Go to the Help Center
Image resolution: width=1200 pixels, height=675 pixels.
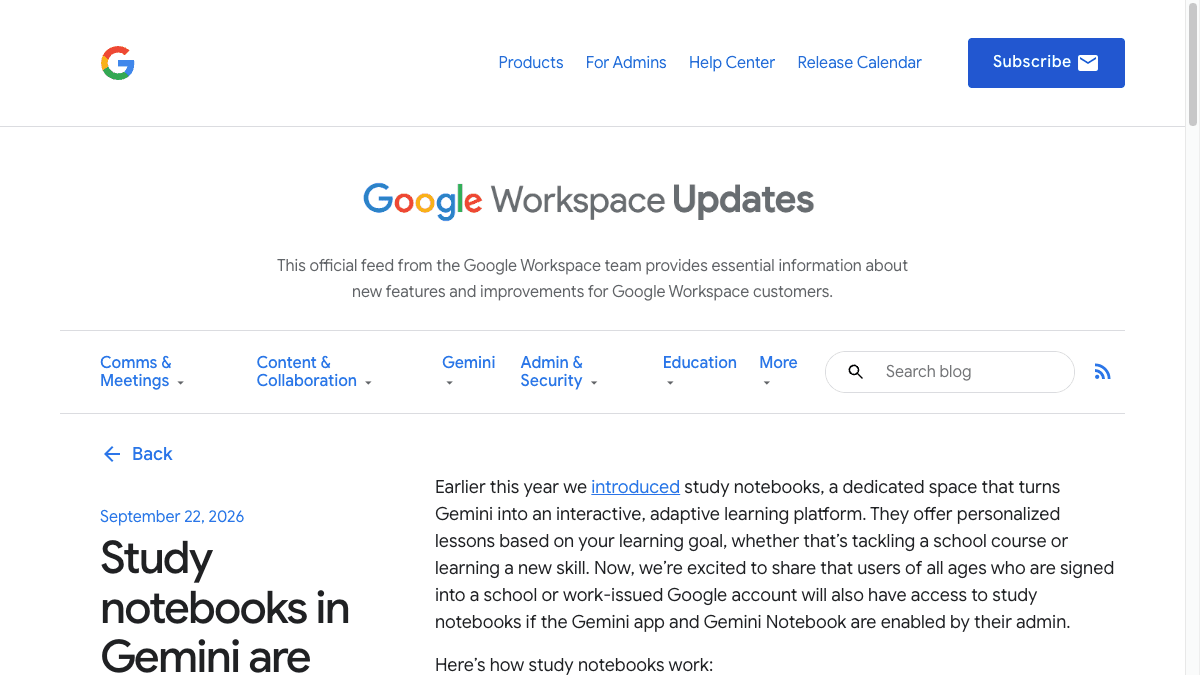732,62
